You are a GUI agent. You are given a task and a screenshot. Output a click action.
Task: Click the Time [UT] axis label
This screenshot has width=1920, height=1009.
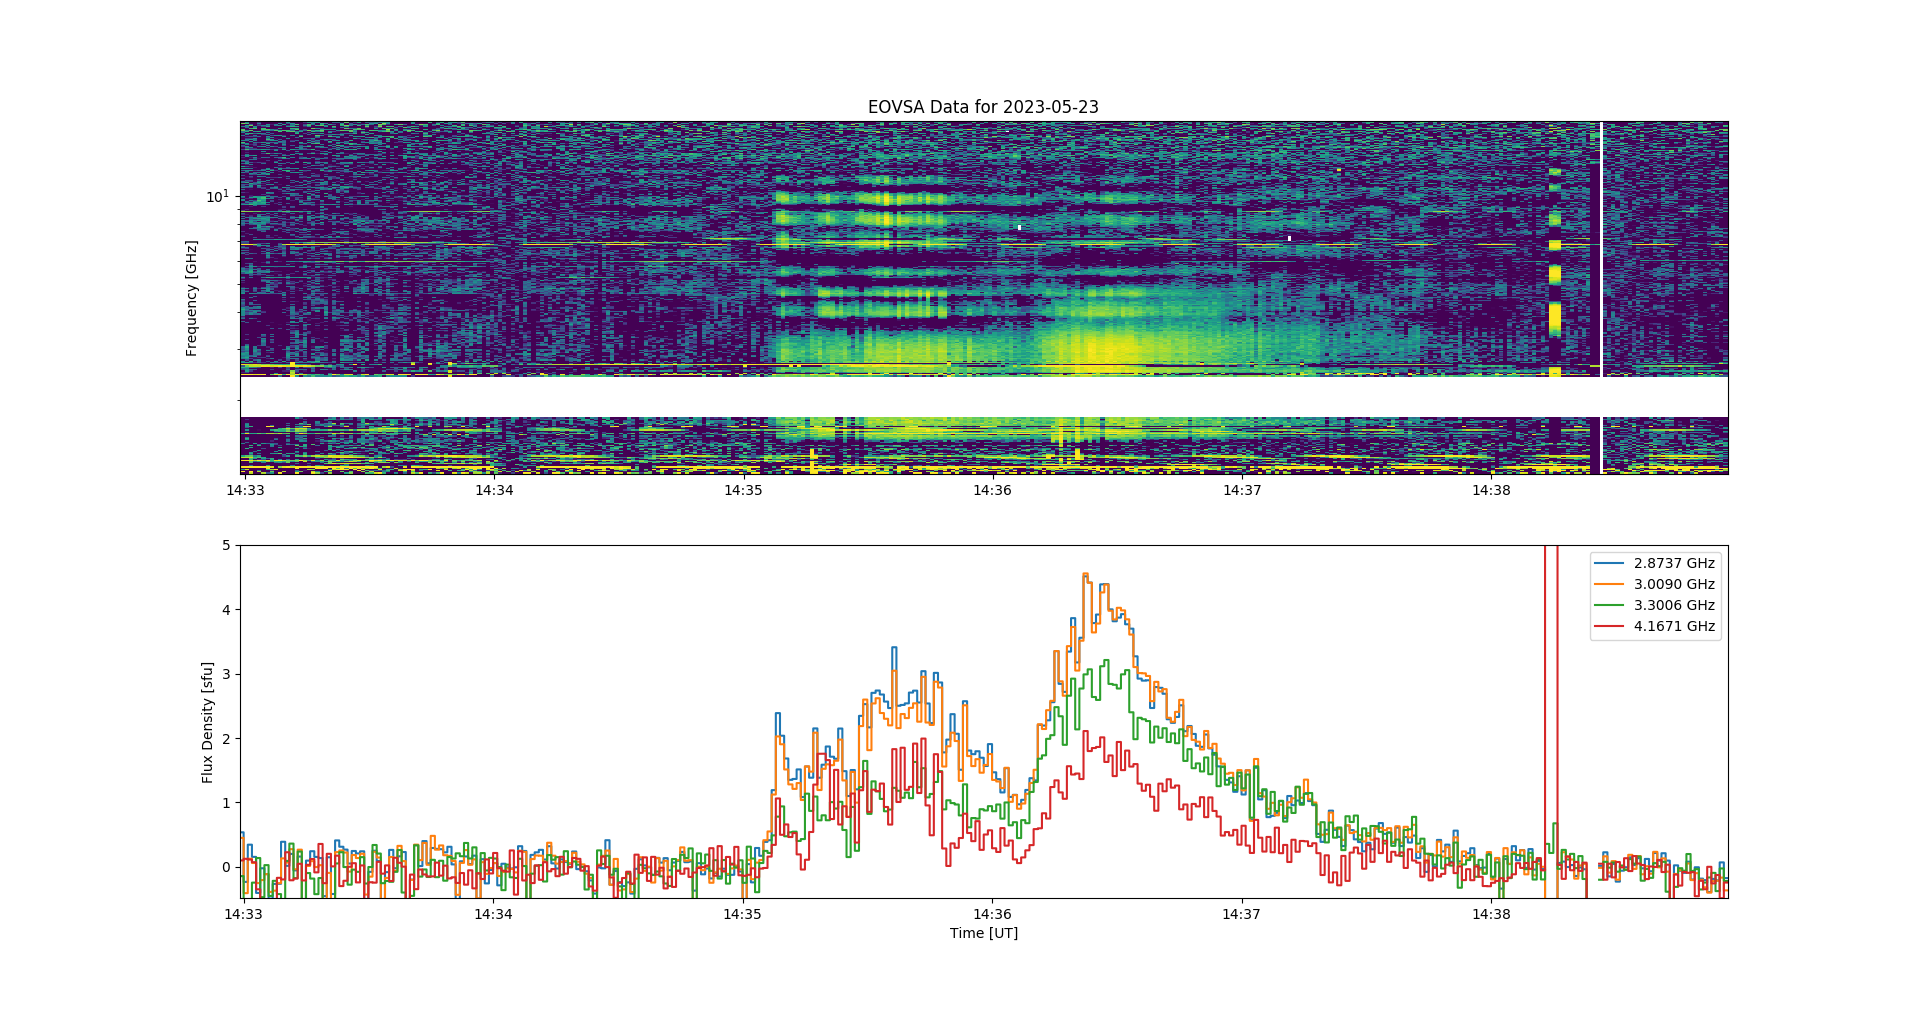pyautogui.click(x=984, y=933)
